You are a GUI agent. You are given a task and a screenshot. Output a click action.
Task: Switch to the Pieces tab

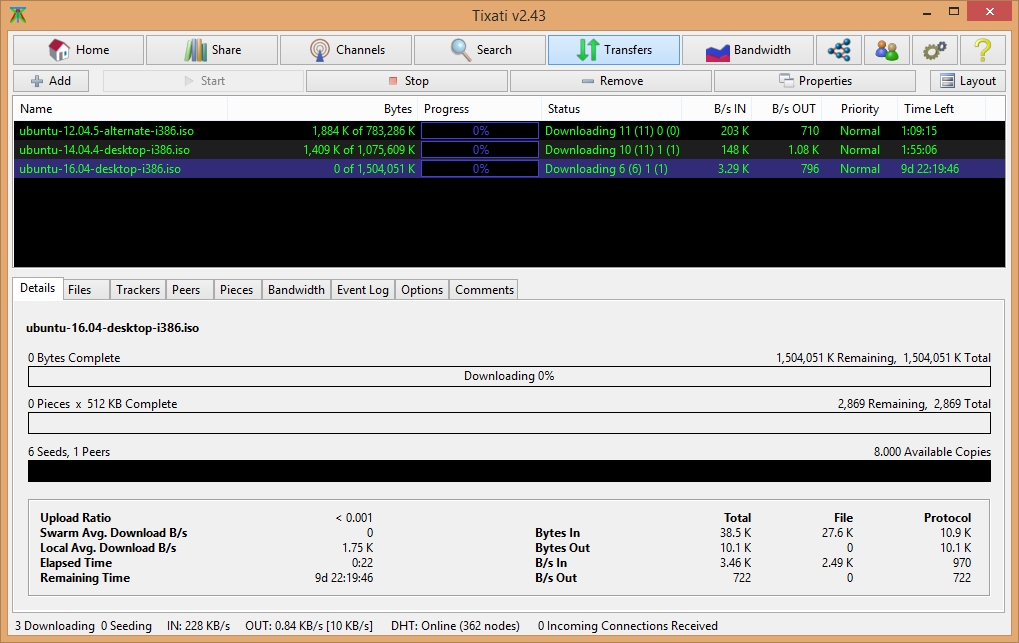238,290
